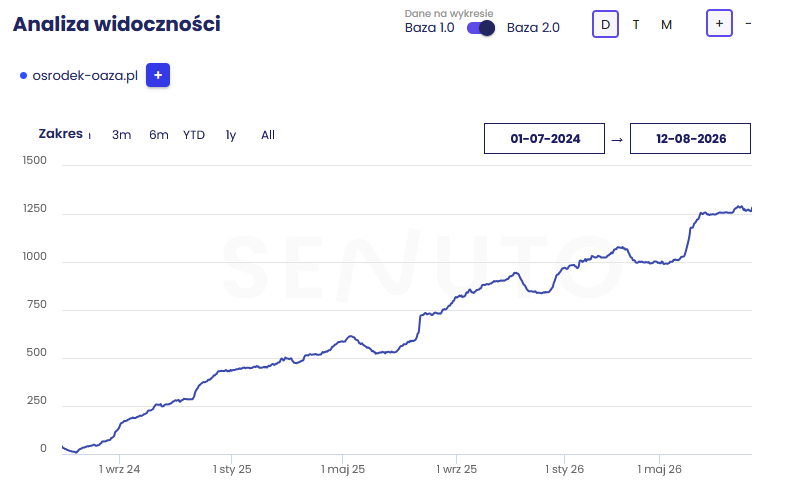The width and height of the screenshot is (787, 482).
Task: Switch to weekly T granularity
Action: pos(636,24)
